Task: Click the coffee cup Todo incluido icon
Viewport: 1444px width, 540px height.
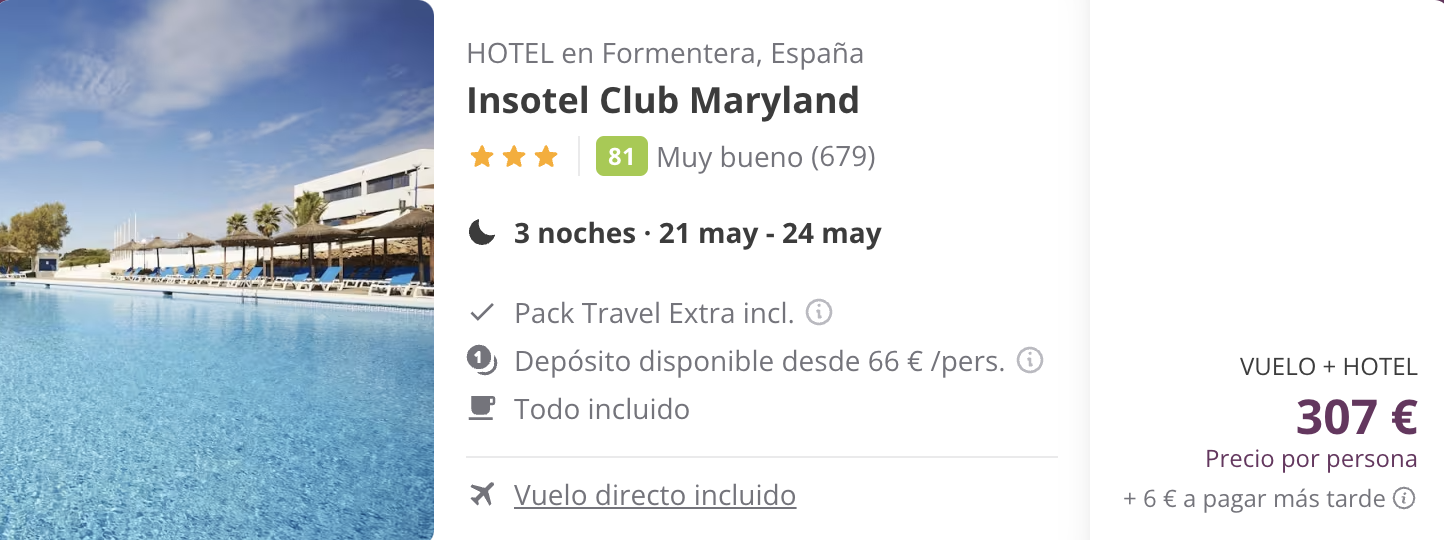Action: pyautogui.click(x=482, y=408)
